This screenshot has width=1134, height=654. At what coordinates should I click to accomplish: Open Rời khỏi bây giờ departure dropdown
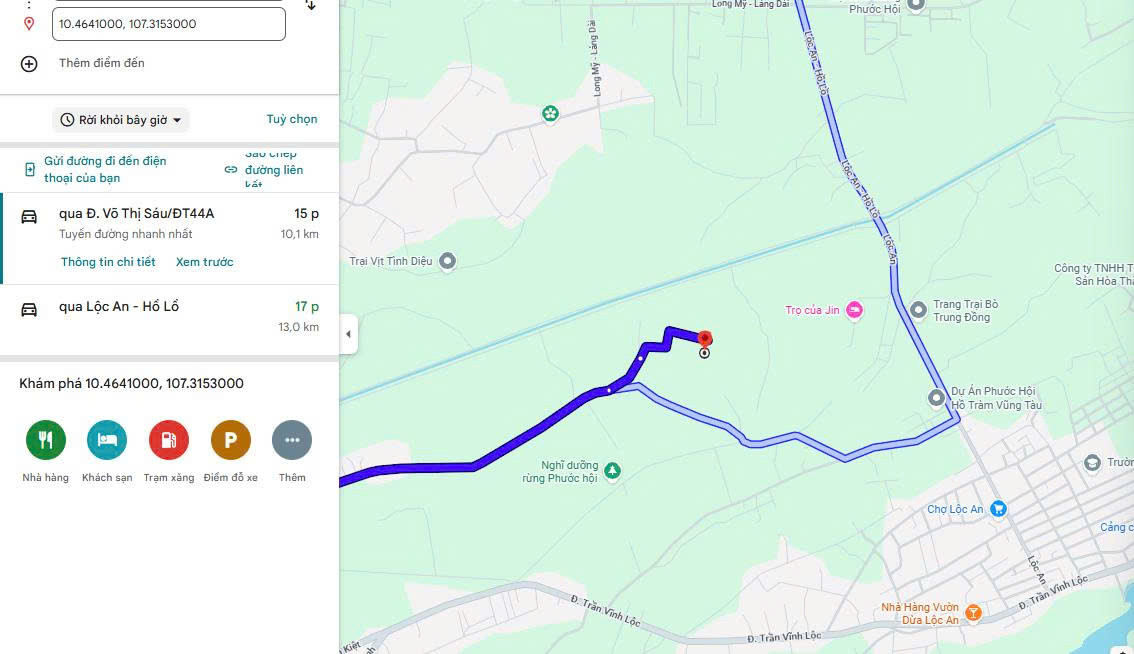[121, 120]
